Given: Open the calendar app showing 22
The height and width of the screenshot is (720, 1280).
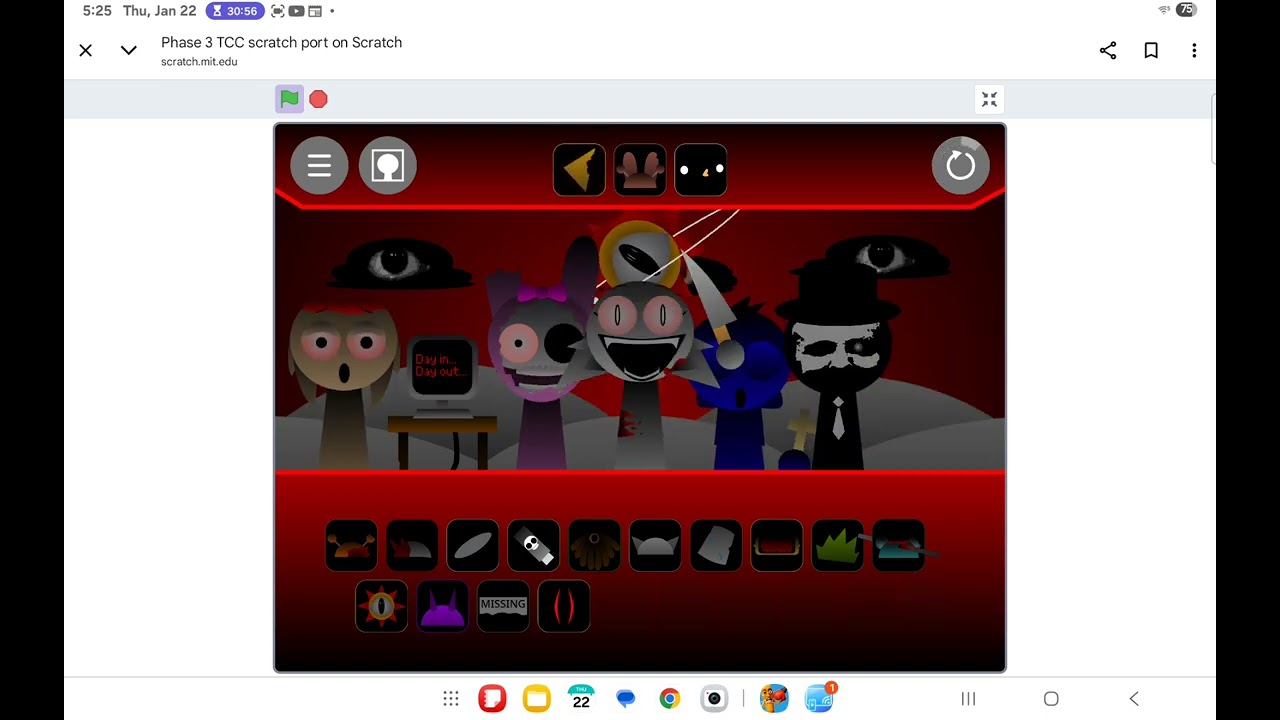Looking at the screenshot, I should coord(581,698).
